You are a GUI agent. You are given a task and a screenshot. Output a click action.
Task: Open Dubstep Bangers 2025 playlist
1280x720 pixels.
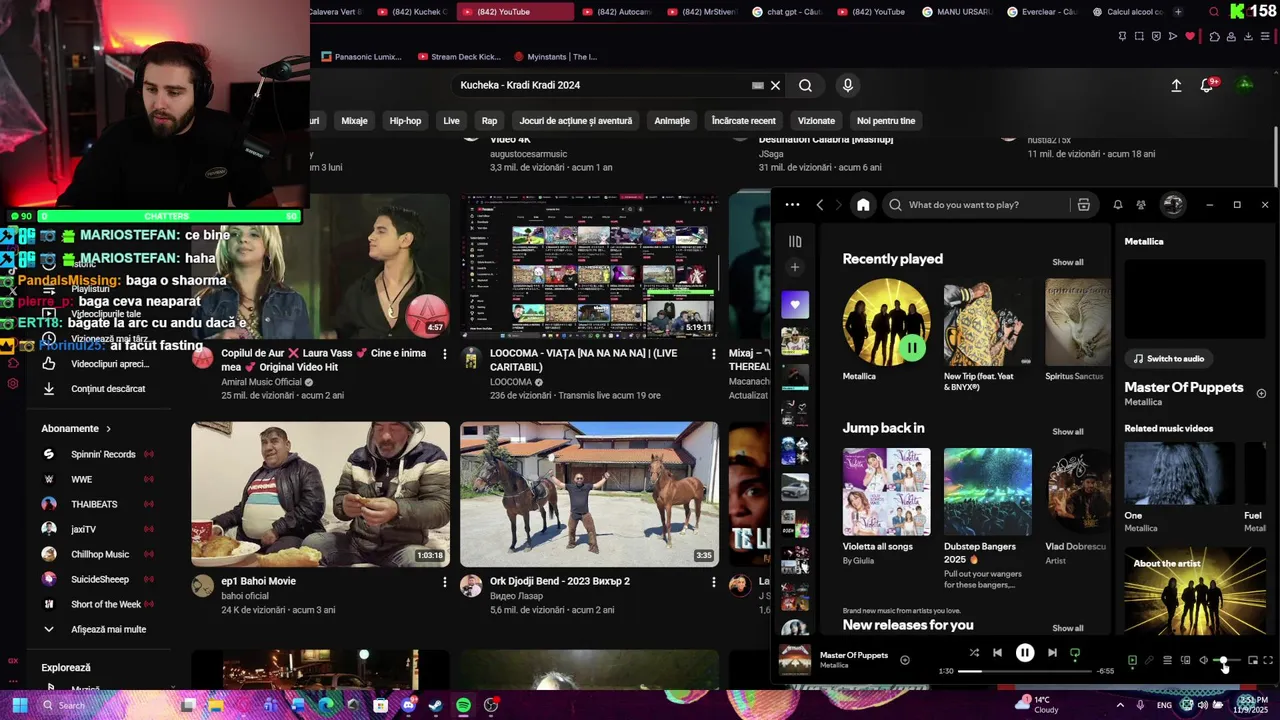coord(987,518)
